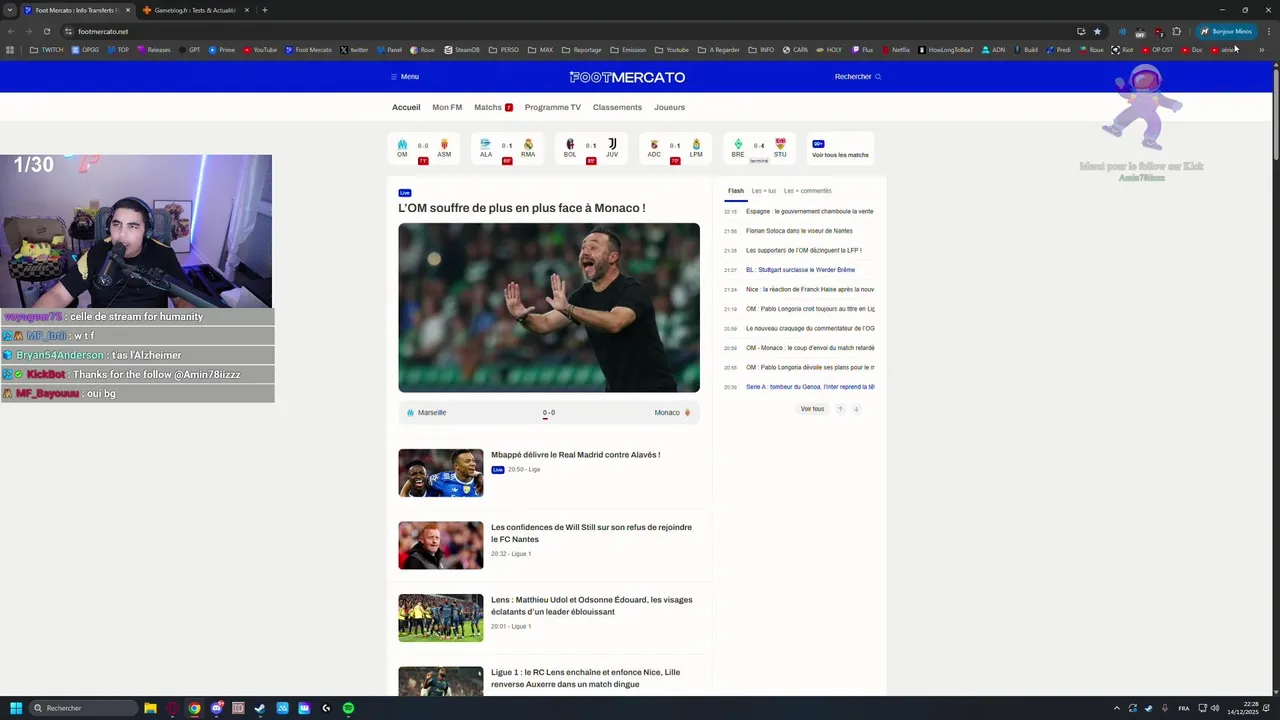This screenshot has height=720, width=1280.
Task: Click the up arrow in Flash list
Action: 840,409
